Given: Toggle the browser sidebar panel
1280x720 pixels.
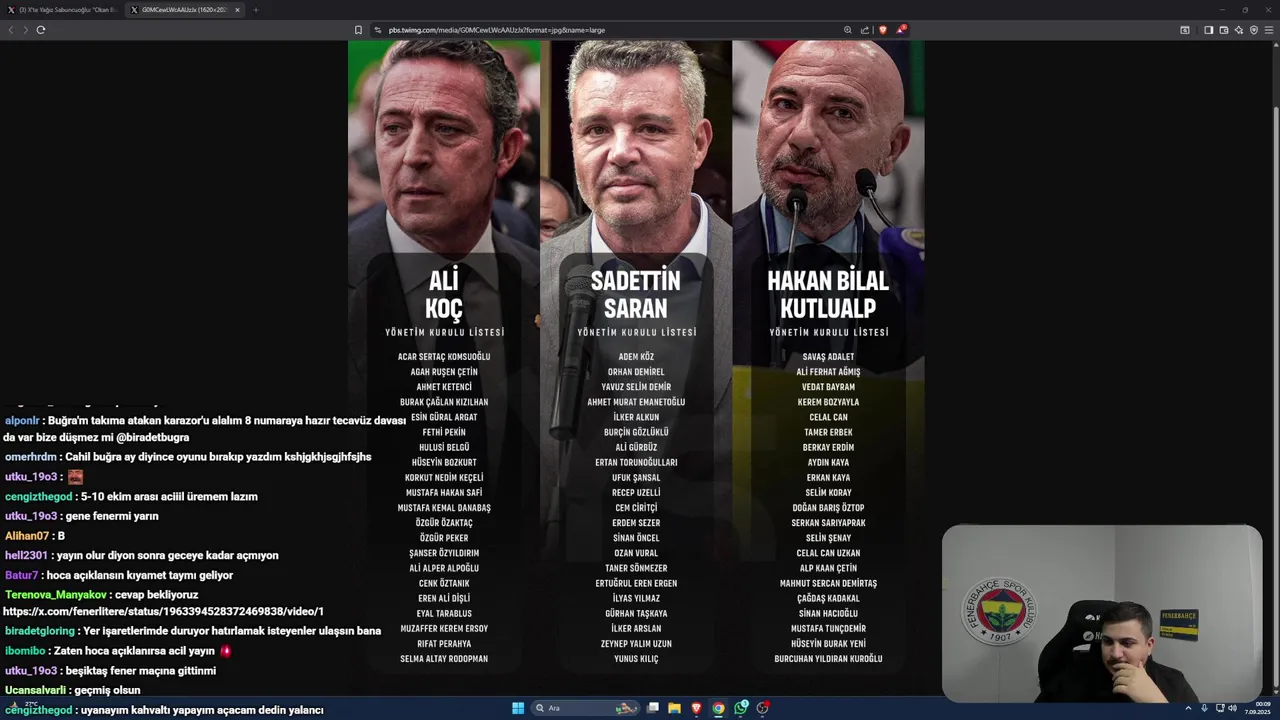Looking at the screenshot, I should [1208, 30].
